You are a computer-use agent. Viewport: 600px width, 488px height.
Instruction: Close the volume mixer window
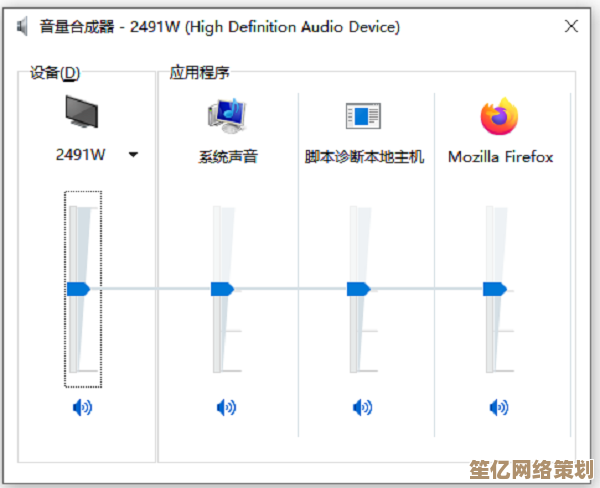click(x=571, y=26)
